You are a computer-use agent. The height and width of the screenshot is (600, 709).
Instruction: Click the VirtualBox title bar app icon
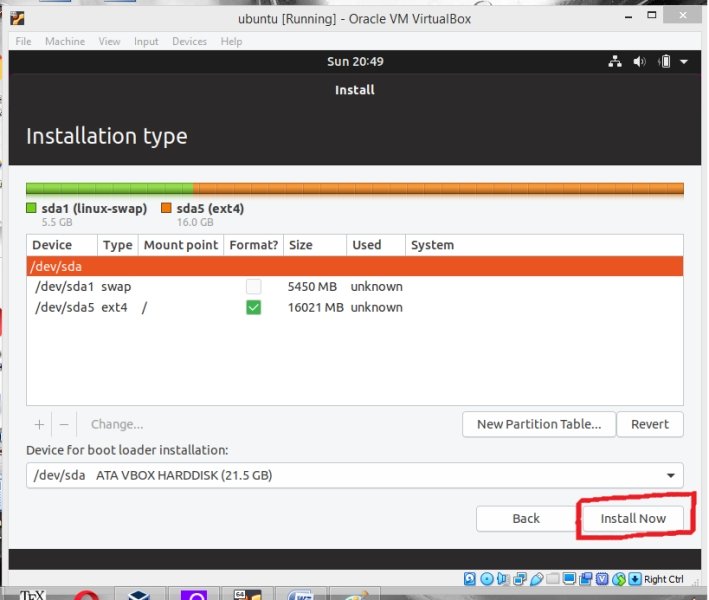click(x=18, y=19)
